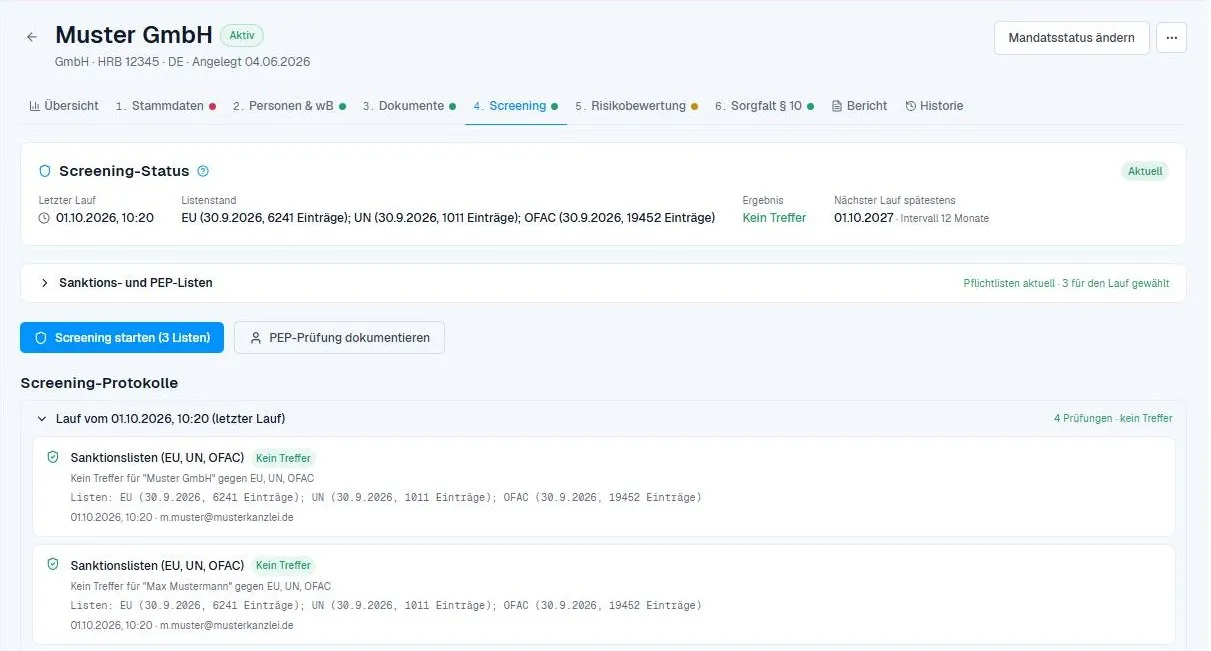This screenshot has width=1211, height=651.
Task: Click the shield check icon of Muster GmbH result
Action: [53, 457]
